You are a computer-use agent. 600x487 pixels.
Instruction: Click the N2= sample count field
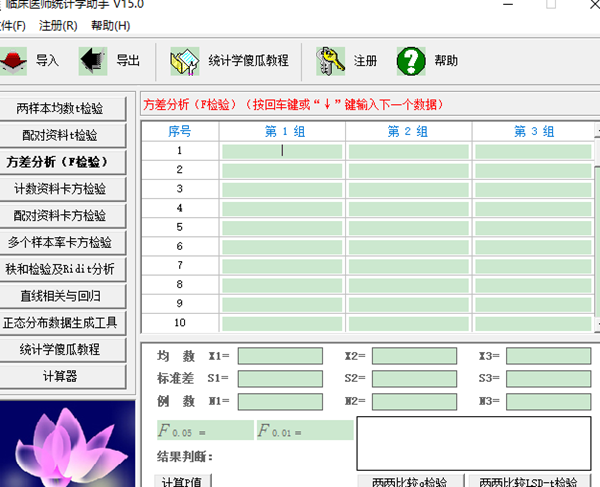[x=414, y=402]
